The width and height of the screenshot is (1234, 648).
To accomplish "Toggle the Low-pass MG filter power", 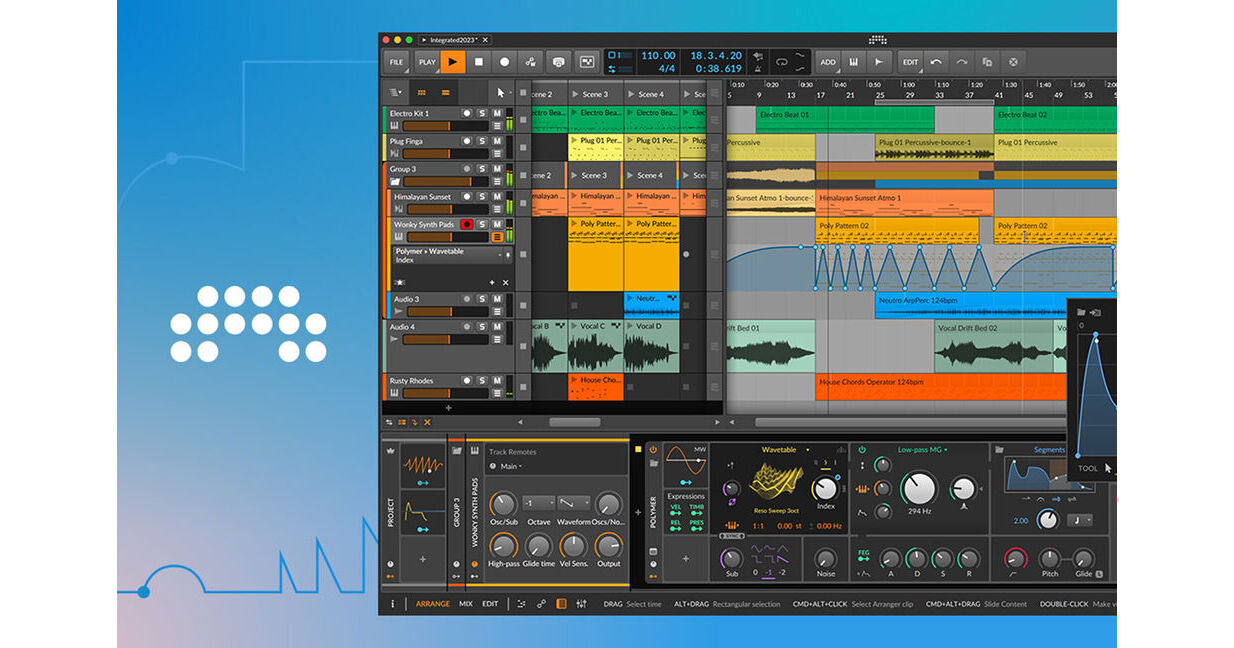I will coord(862,450).
